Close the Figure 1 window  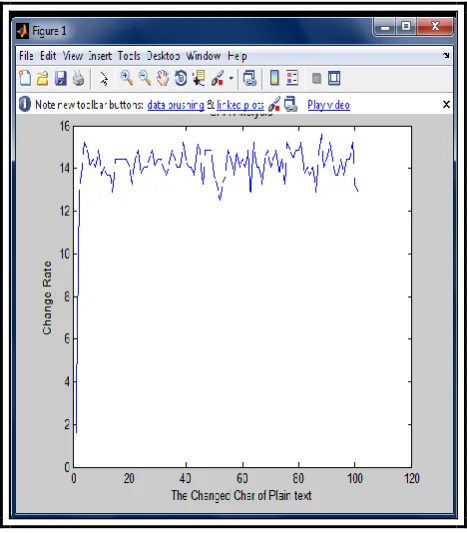435,27
